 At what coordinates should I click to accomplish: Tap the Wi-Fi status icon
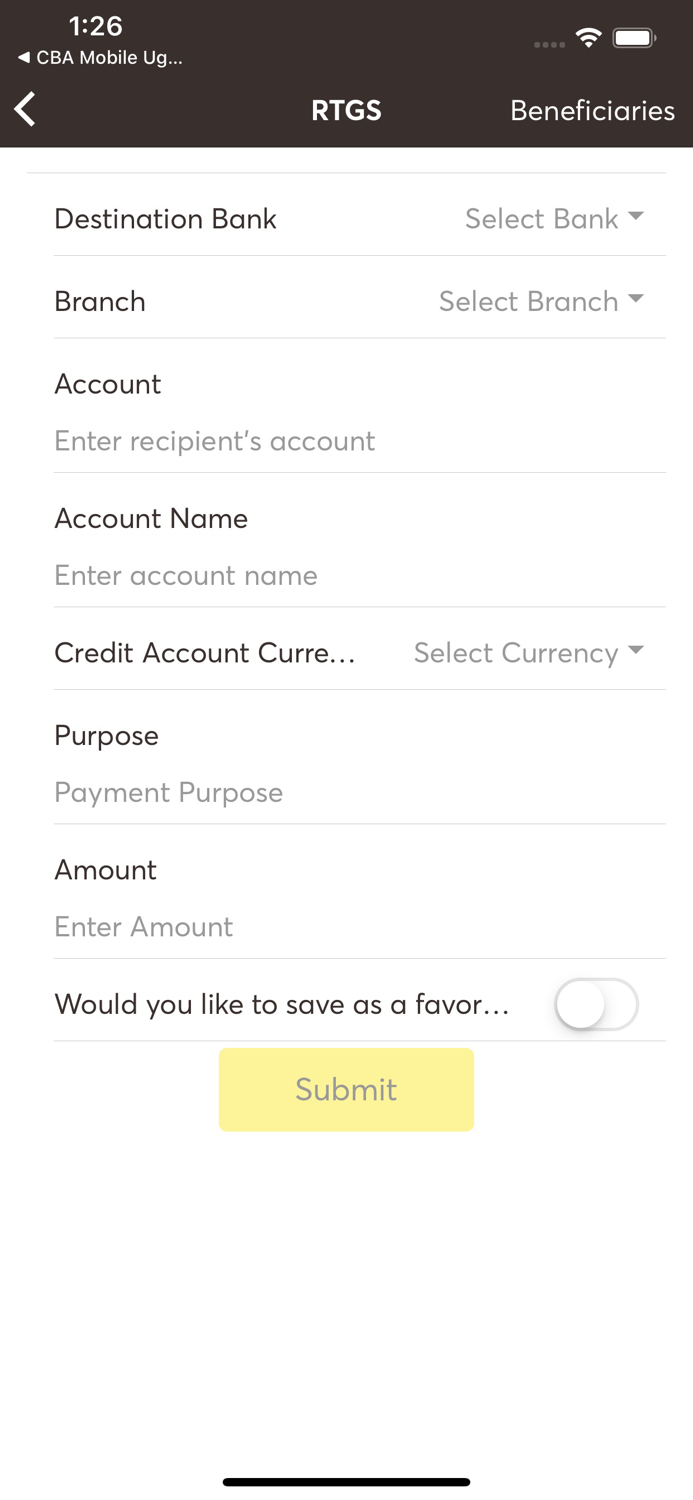(x=588, y=39)
